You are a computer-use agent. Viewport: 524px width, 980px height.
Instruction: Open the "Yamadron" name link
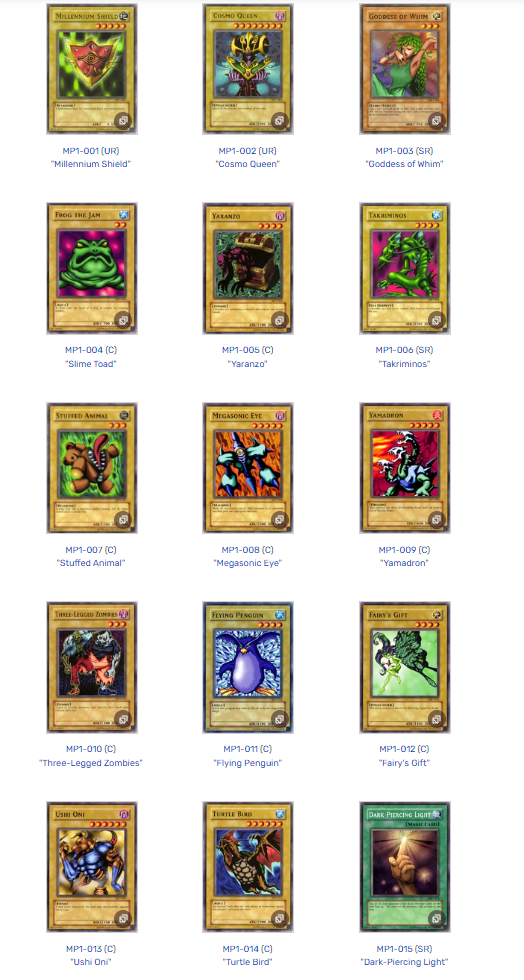(404, 563)
